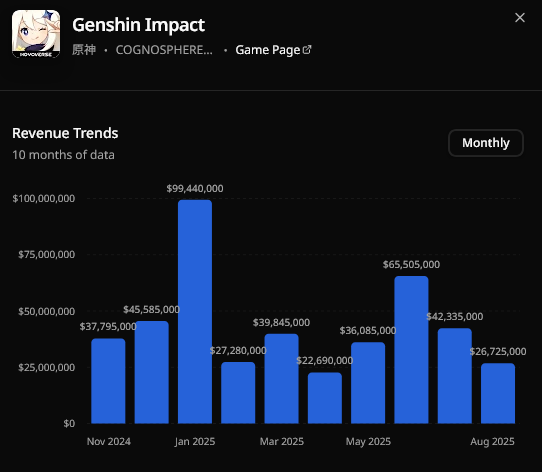
Task: Click the Jan 2025 axis label
Action: coord(195,442)
